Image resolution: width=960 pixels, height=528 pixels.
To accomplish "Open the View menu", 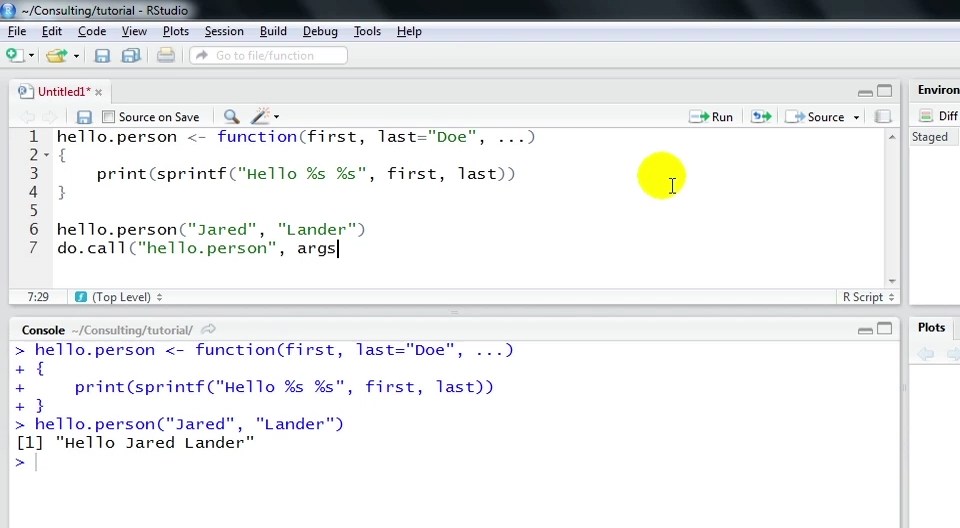I will [134, 31].
